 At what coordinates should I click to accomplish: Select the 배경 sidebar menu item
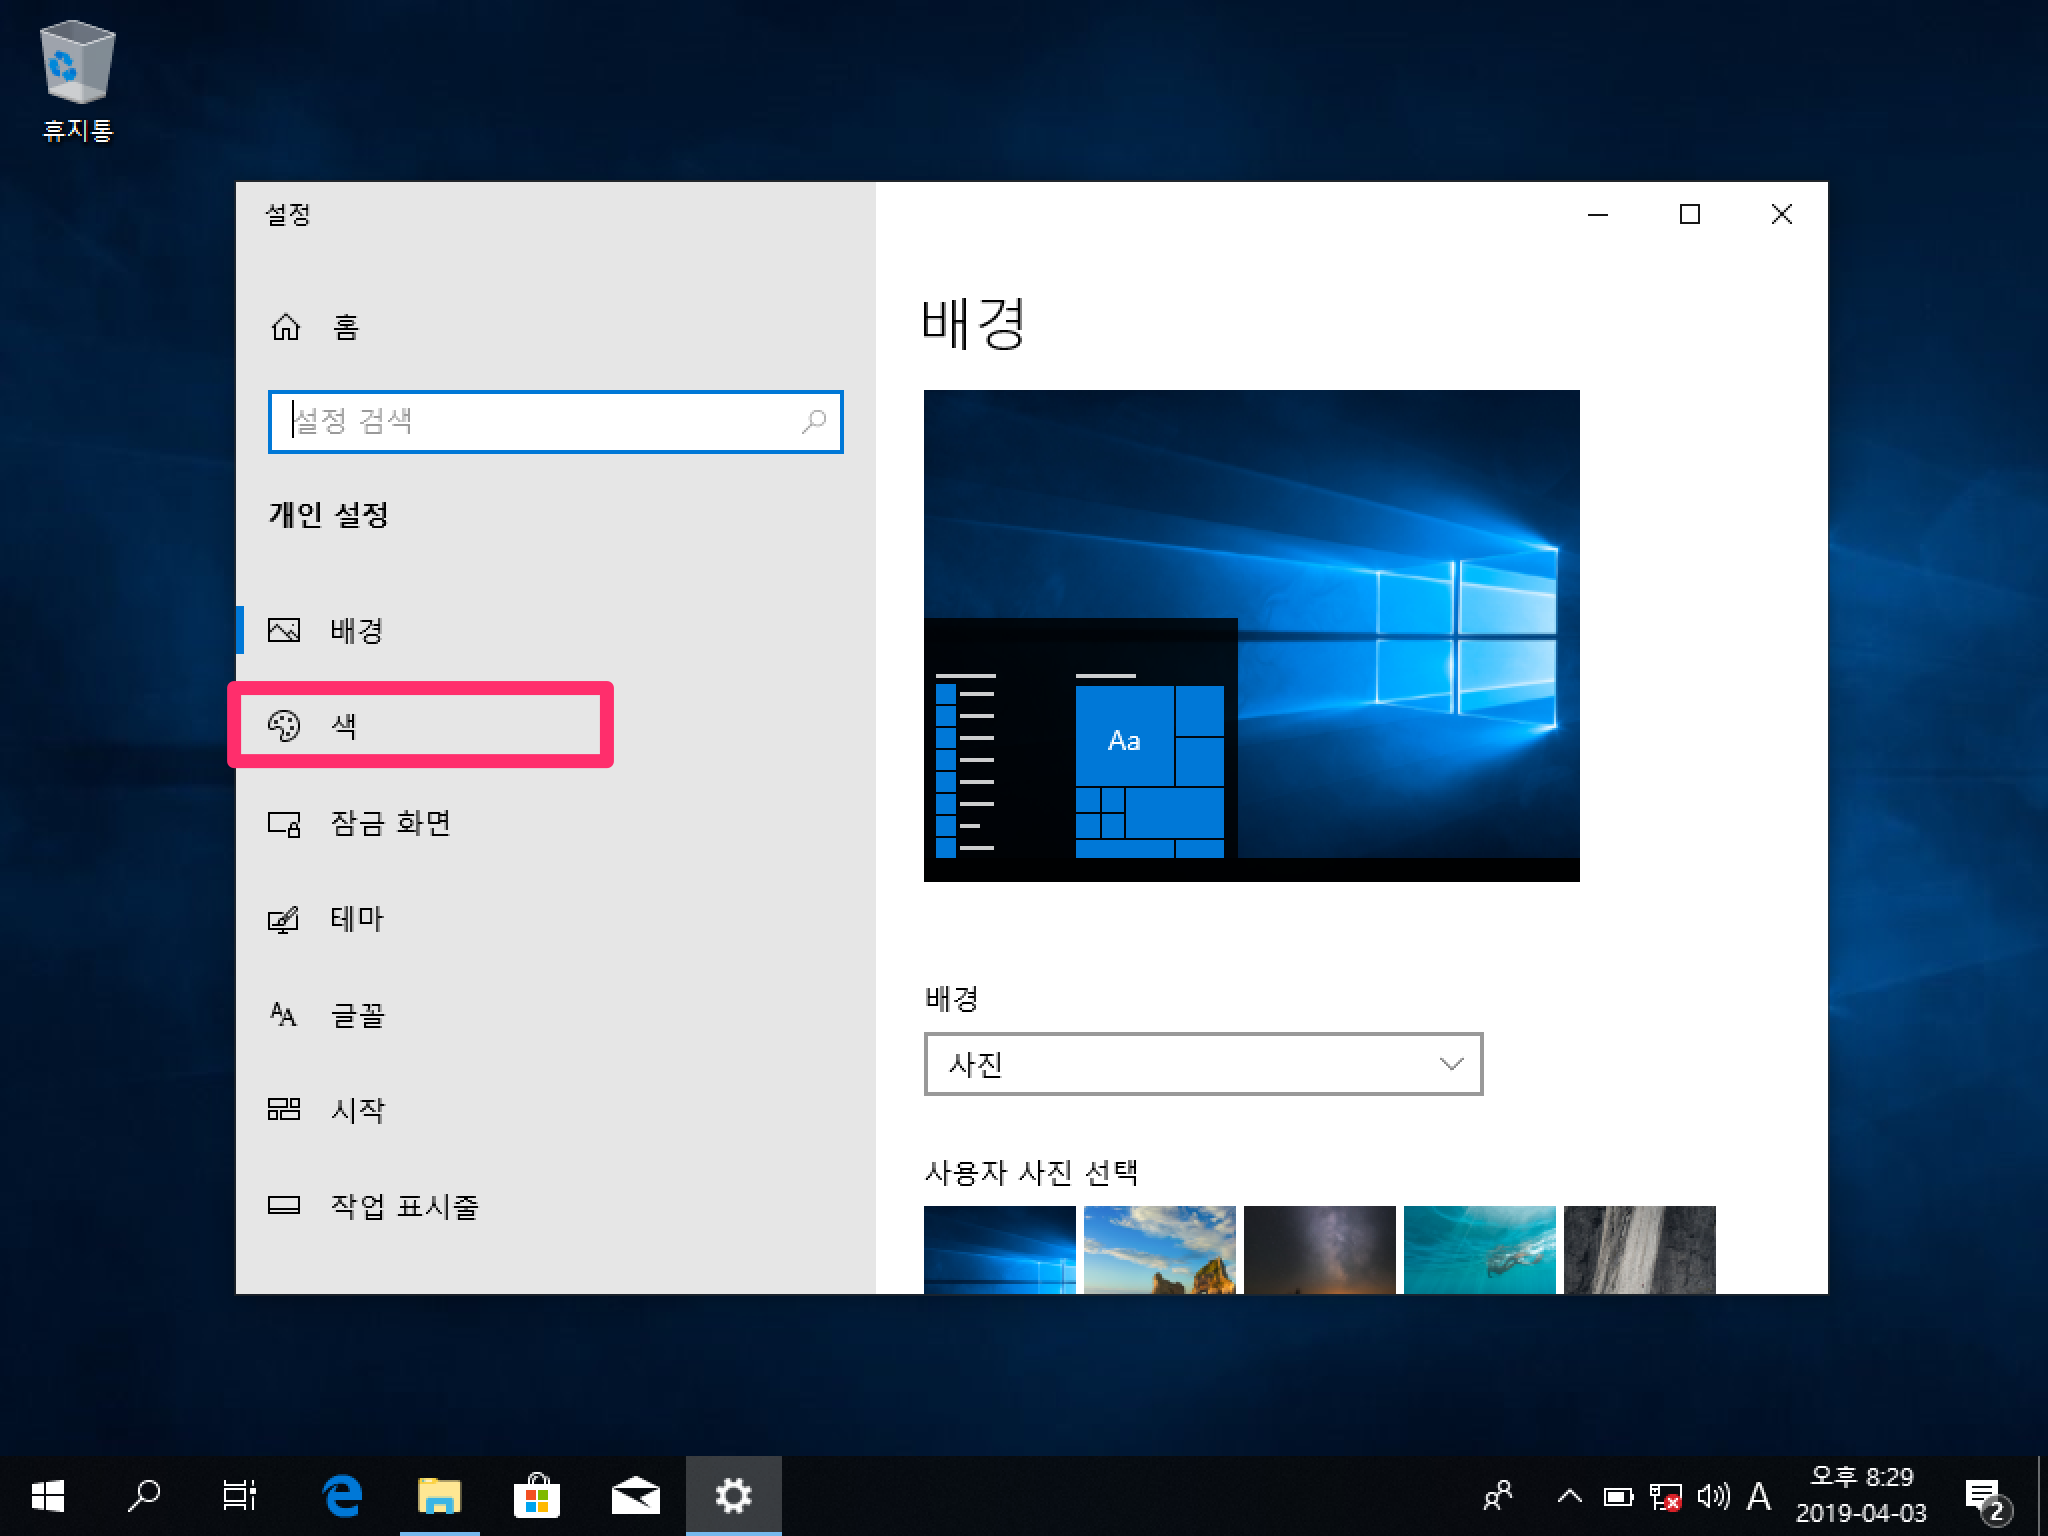coord(357,630)
